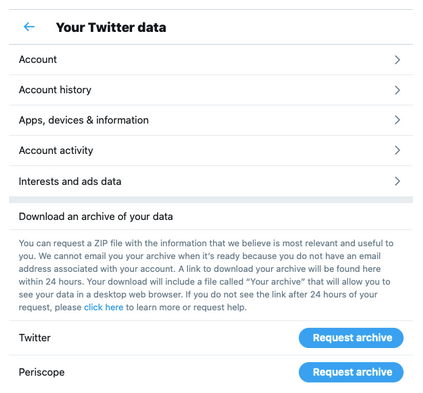423x393 pixels.
Task: Open the Account menu item
Action: (x=38, y=59)
